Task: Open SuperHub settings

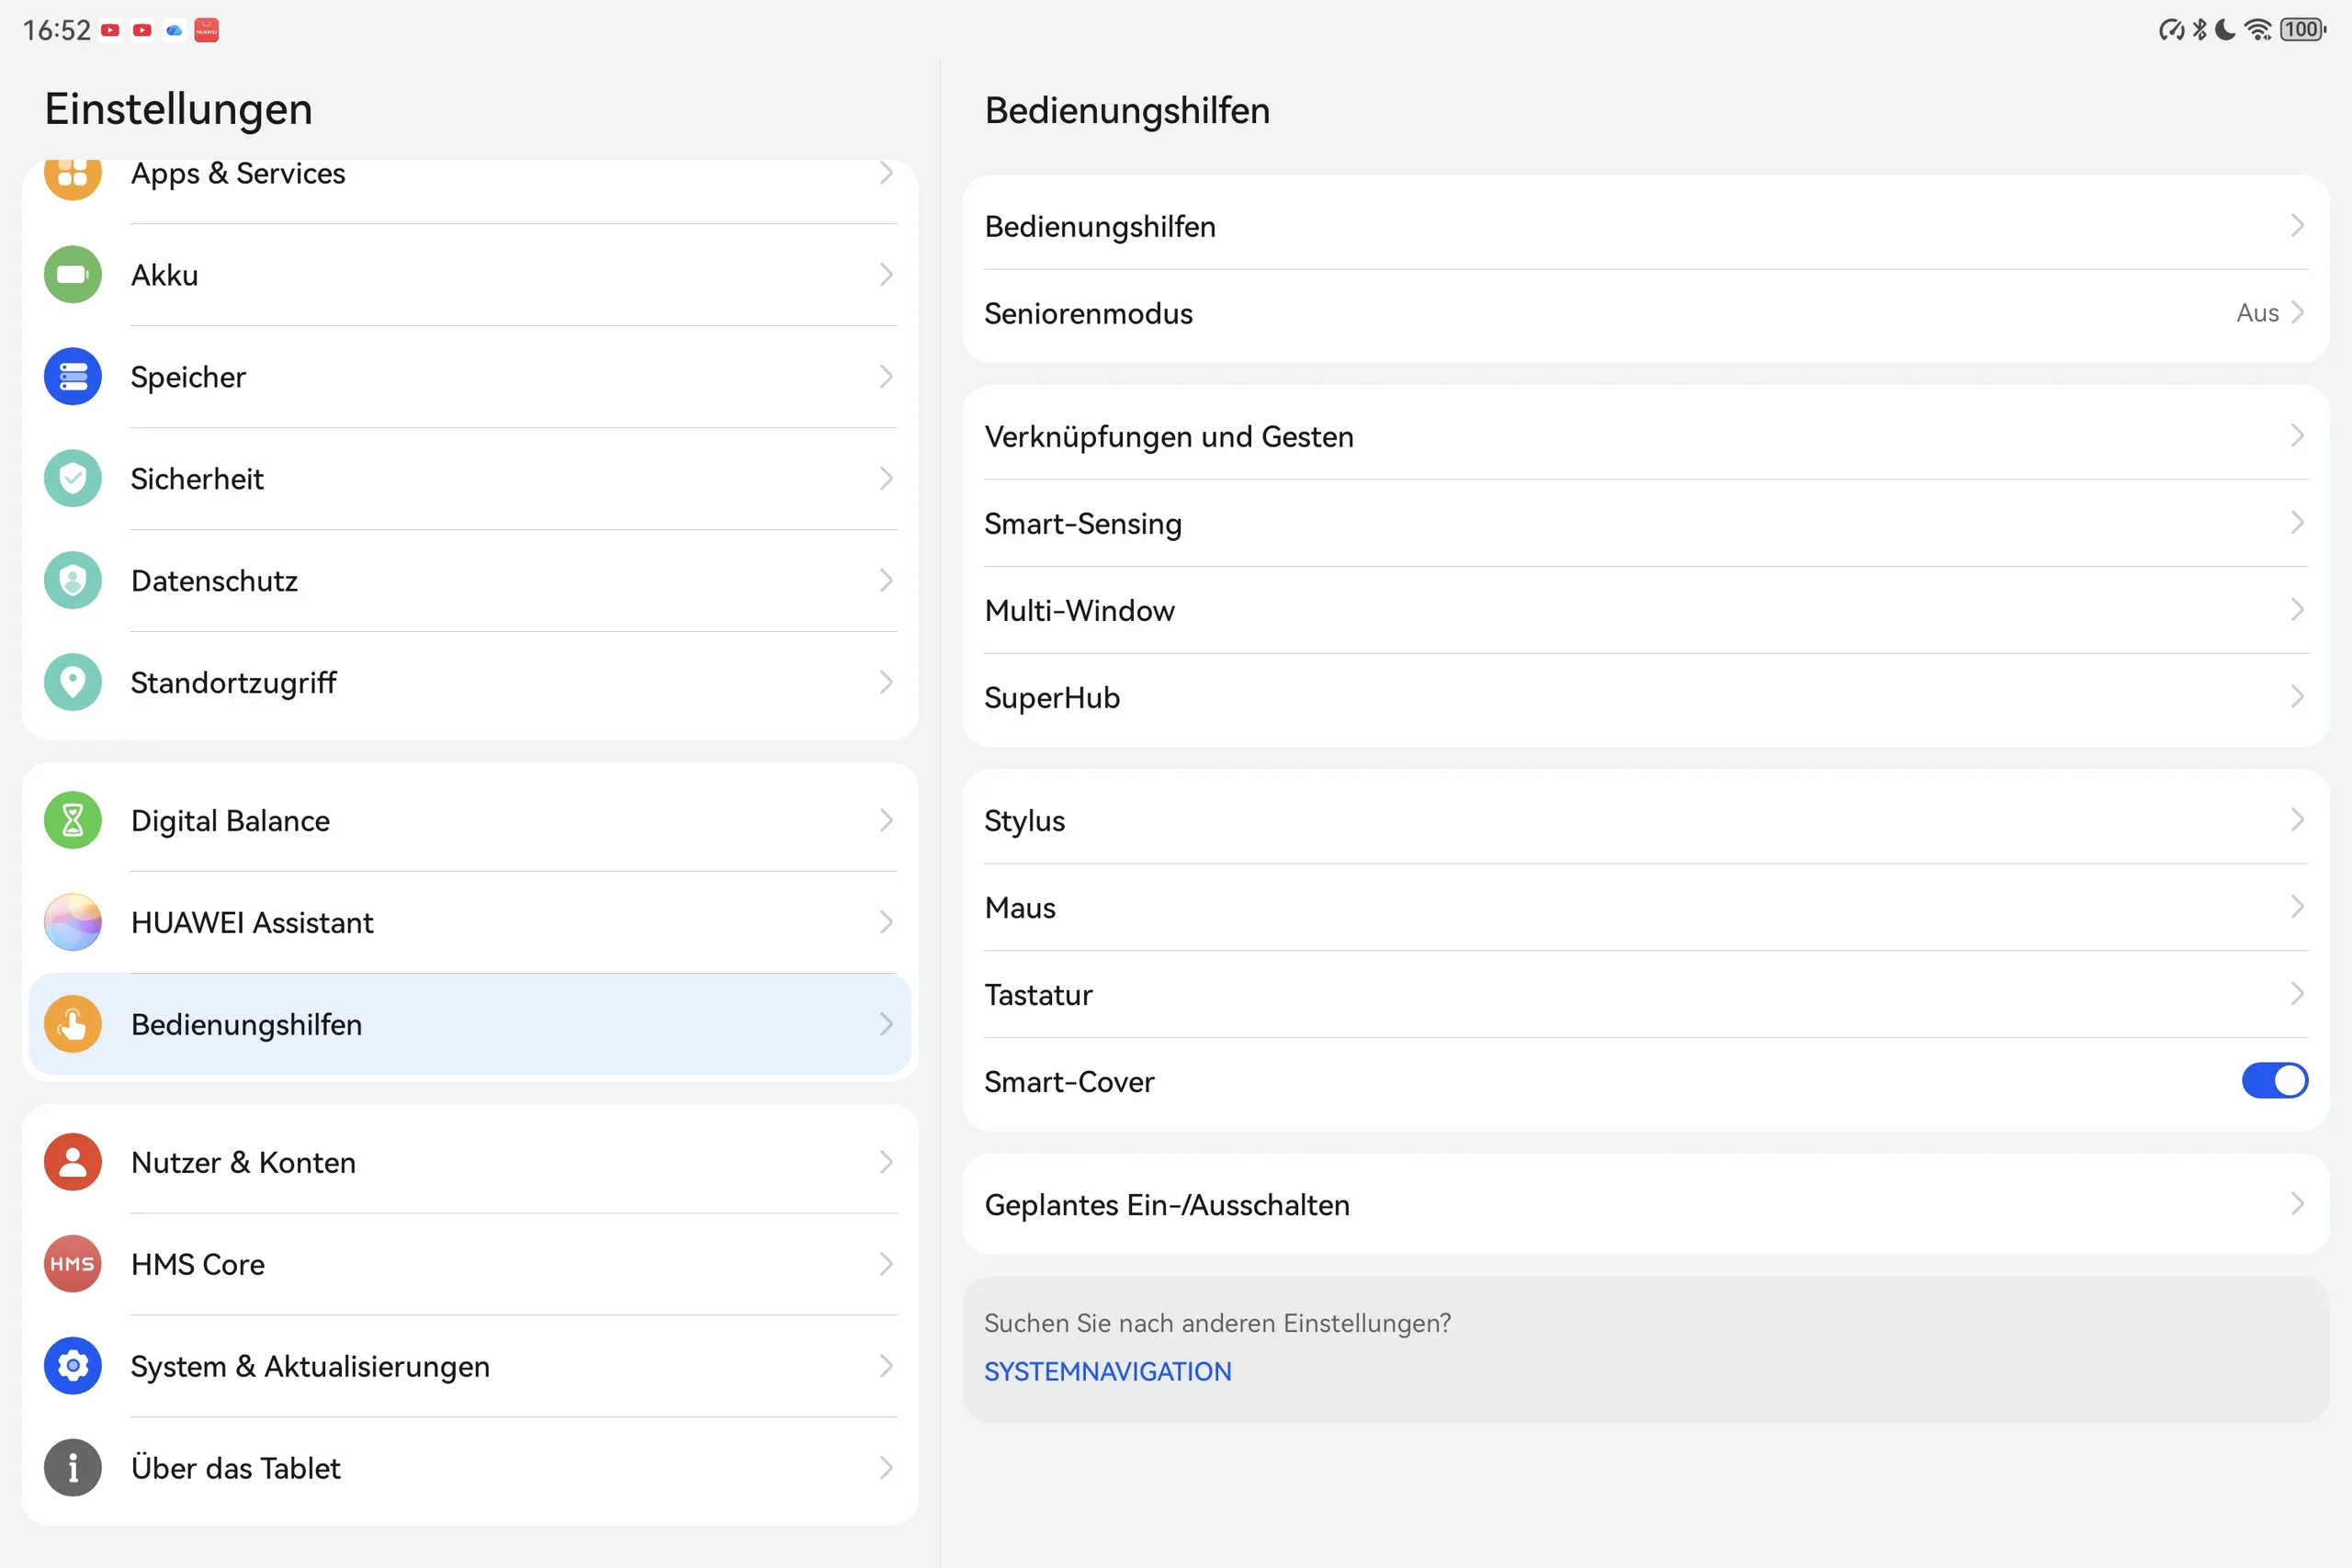Action: pyautogui.click(x=1646, y=697)
